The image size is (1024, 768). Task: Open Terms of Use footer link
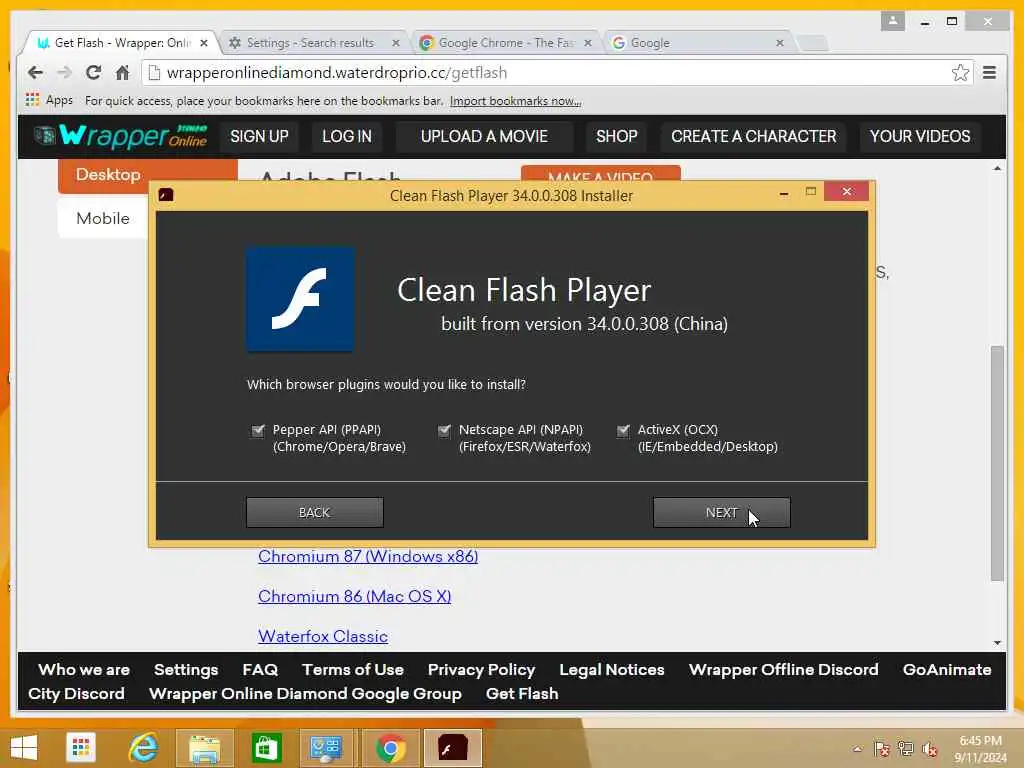(353, 669)
